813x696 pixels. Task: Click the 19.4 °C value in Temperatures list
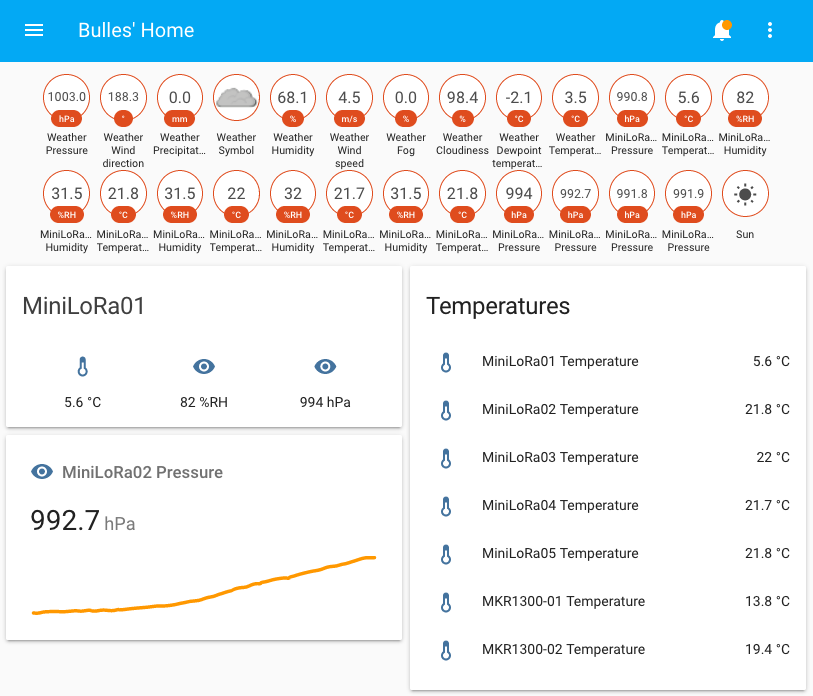click(767, 649)
